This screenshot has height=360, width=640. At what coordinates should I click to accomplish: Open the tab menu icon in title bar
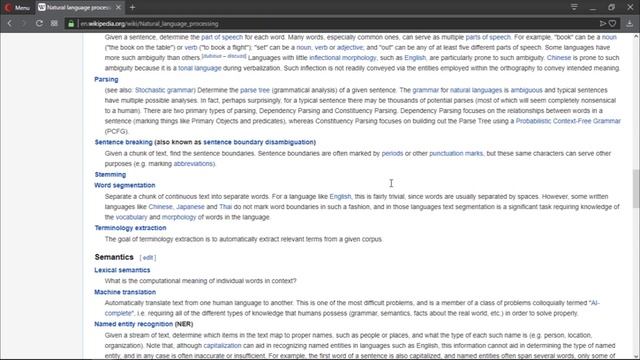click(x=574, y=7)
